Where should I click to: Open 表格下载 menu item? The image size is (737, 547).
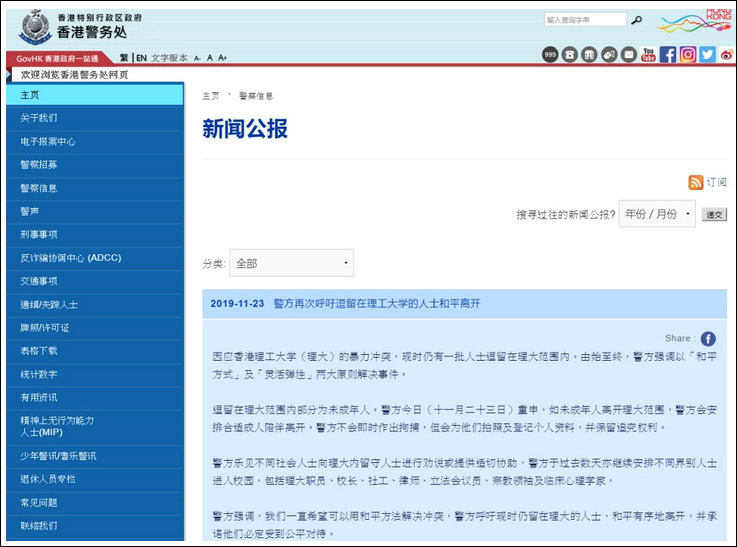tap(95, 351)
